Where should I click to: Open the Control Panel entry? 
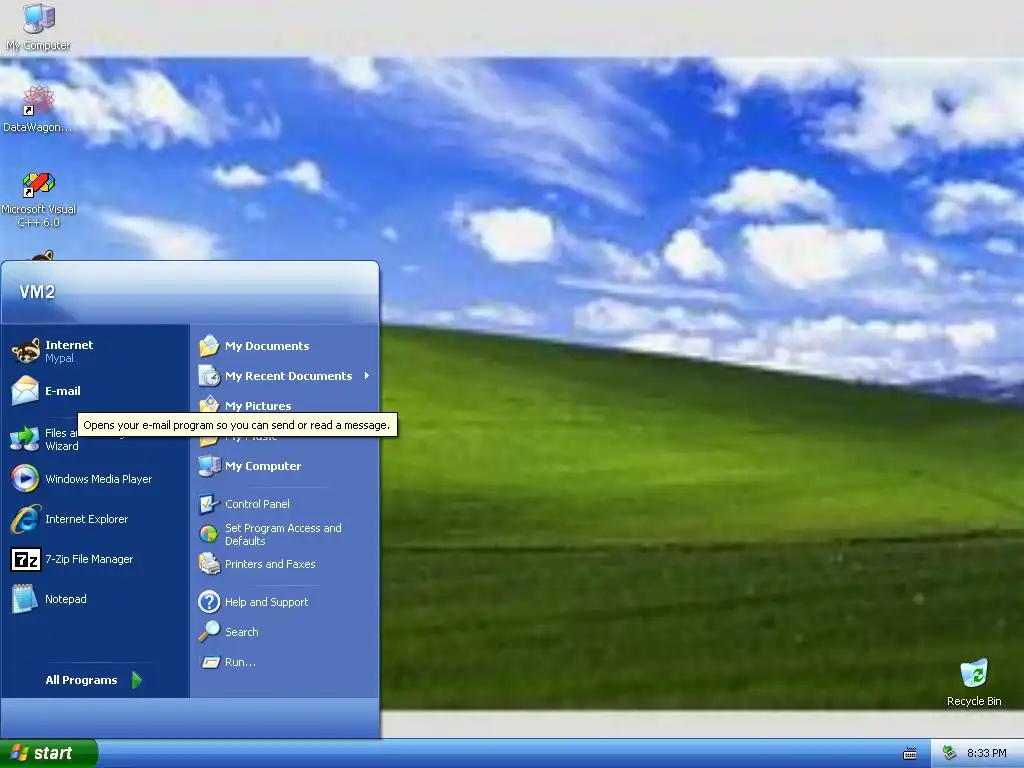click(285, 504)
